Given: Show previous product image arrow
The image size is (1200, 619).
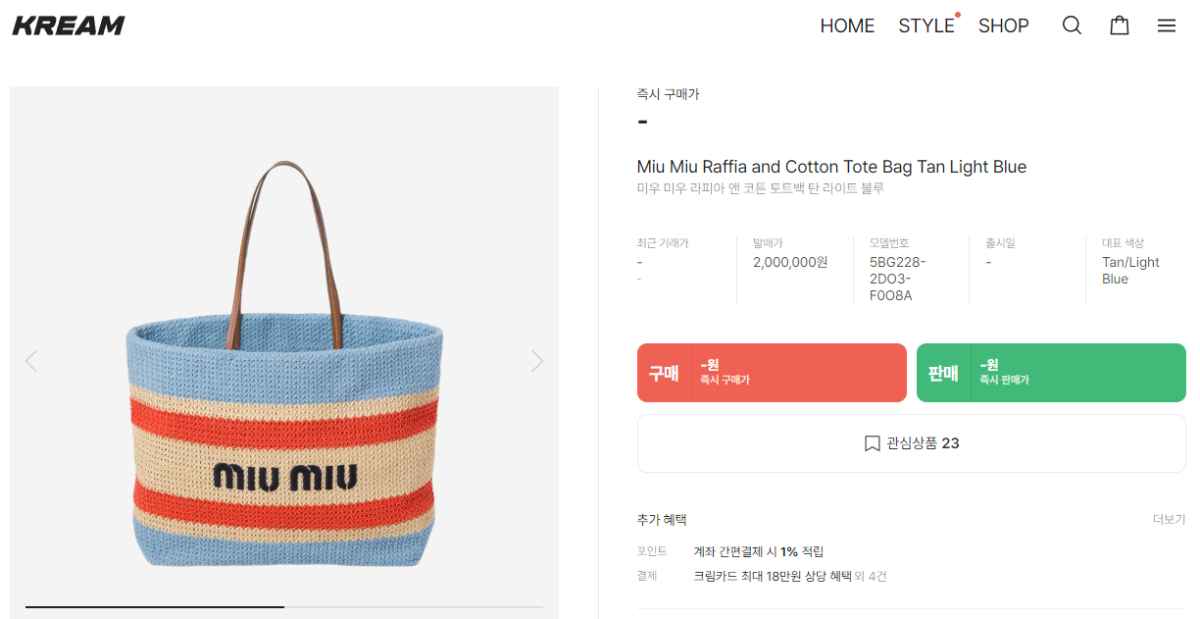Looking at the screenshot, I should [x=31, y=361].
